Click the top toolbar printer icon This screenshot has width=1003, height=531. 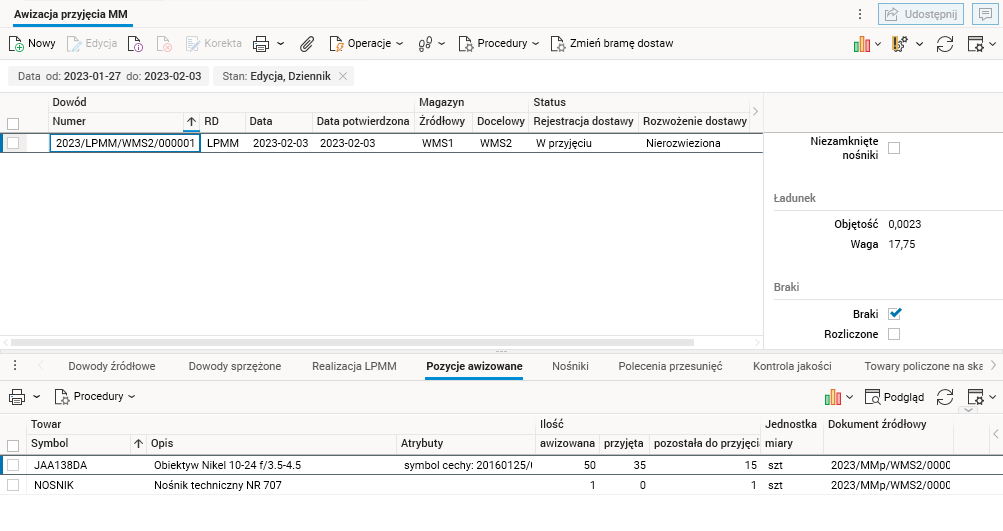click(x=262, y=44)
